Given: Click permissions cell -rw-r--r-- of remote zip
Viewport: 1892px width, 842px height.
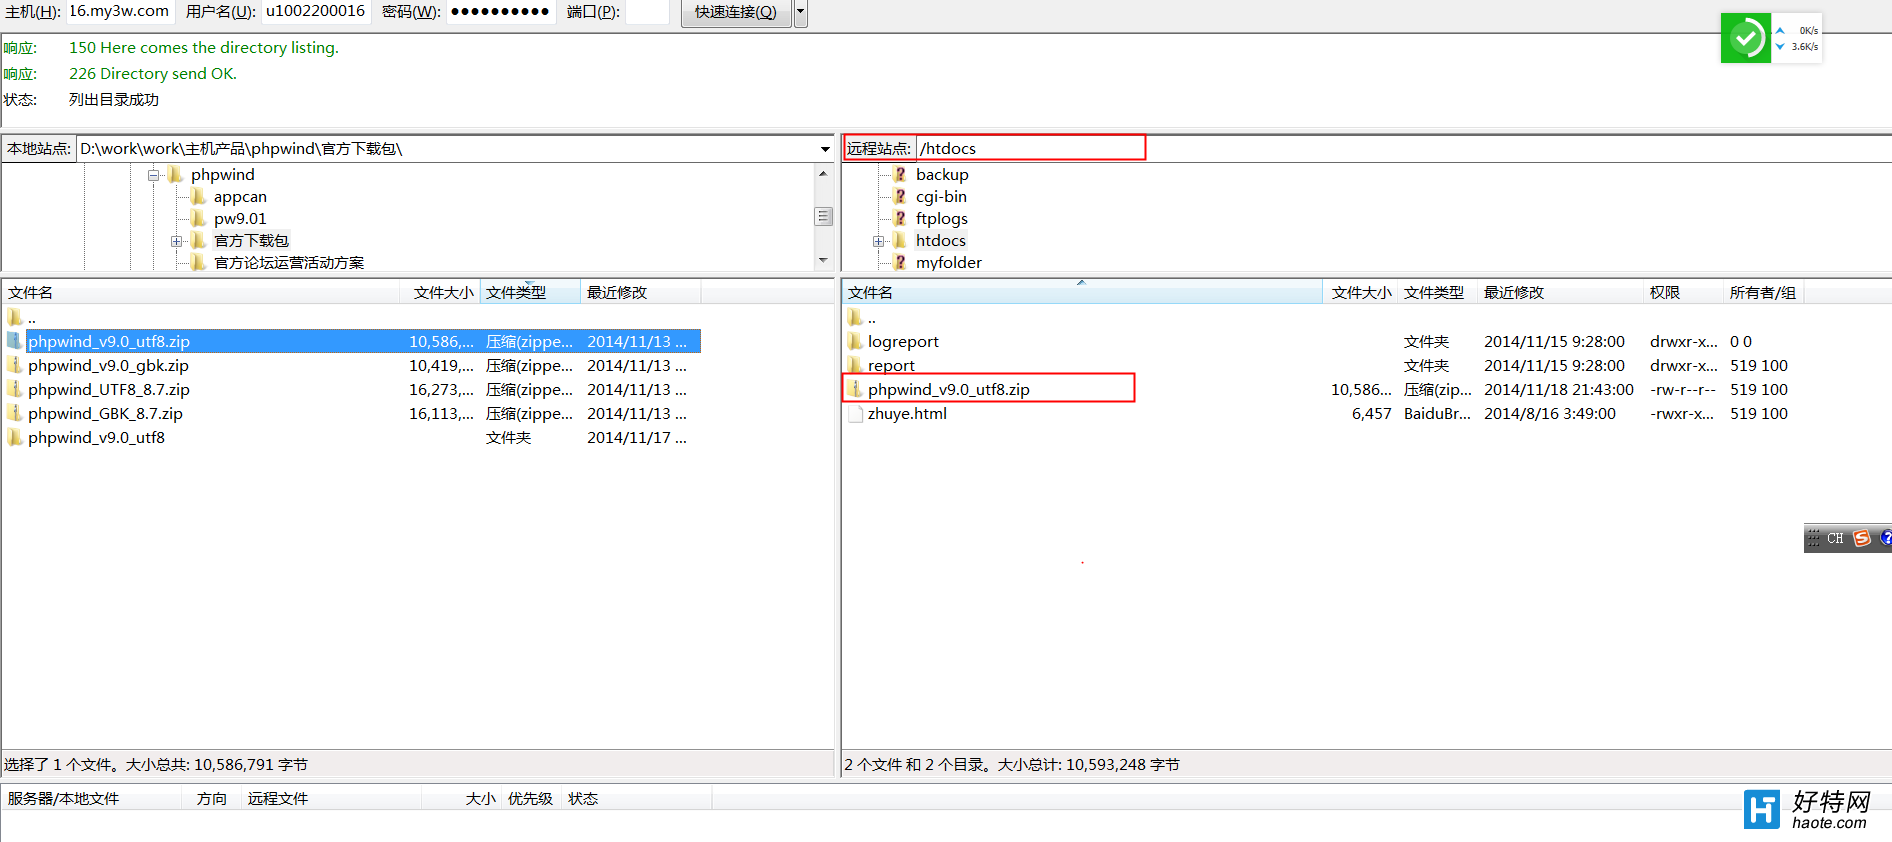Looking at the screenshot, I should 1683,390.
